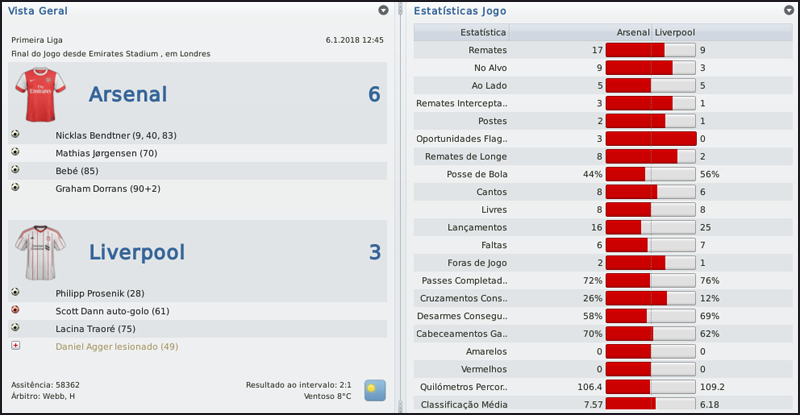Open the Liverpool team name link
This screenshot has width=800, height=415.
137,252
